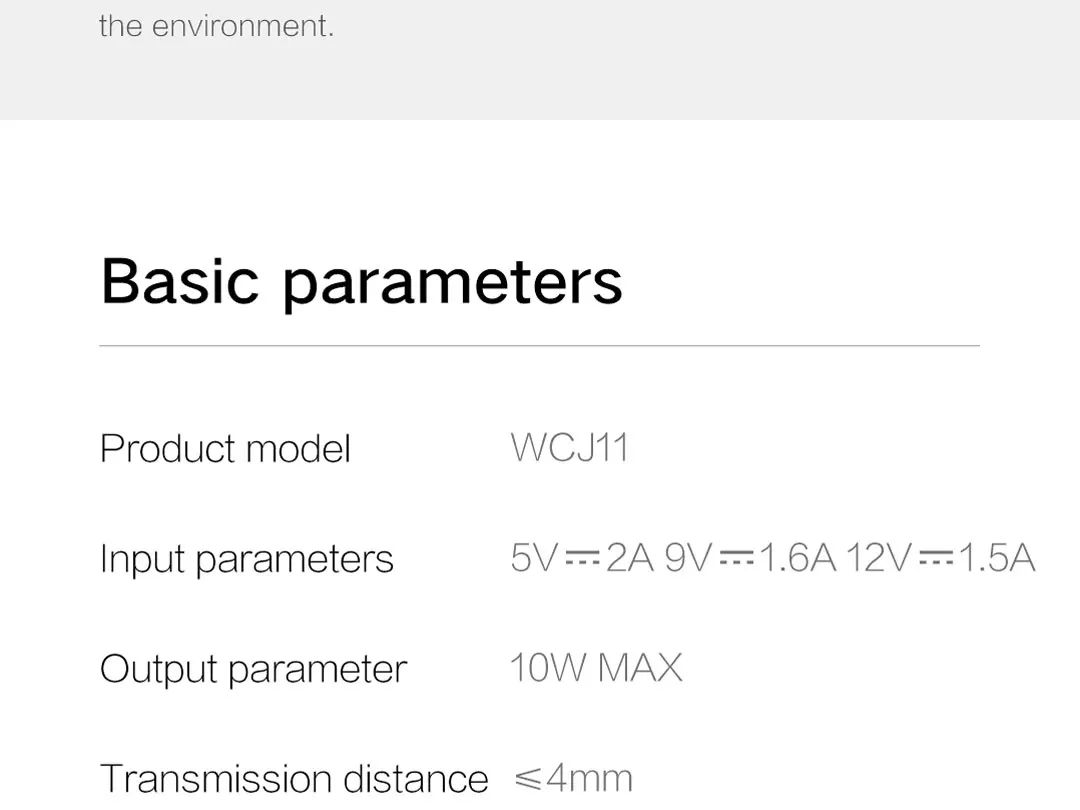Click the less-than-or-equal symbol before 4mm
This screenshot has width=1080, height=810.
coord(527,778)
